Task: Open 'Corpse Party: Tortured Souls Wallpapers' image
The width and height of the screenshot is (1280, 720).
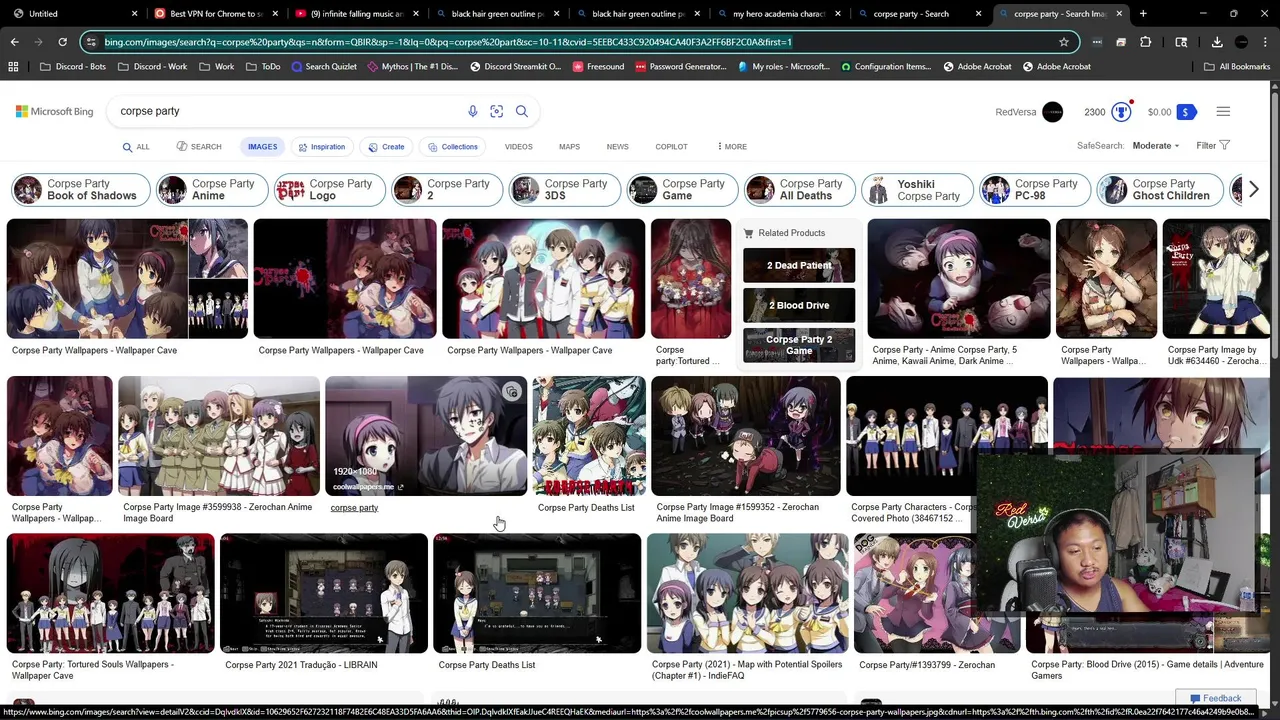Action: 110,593
